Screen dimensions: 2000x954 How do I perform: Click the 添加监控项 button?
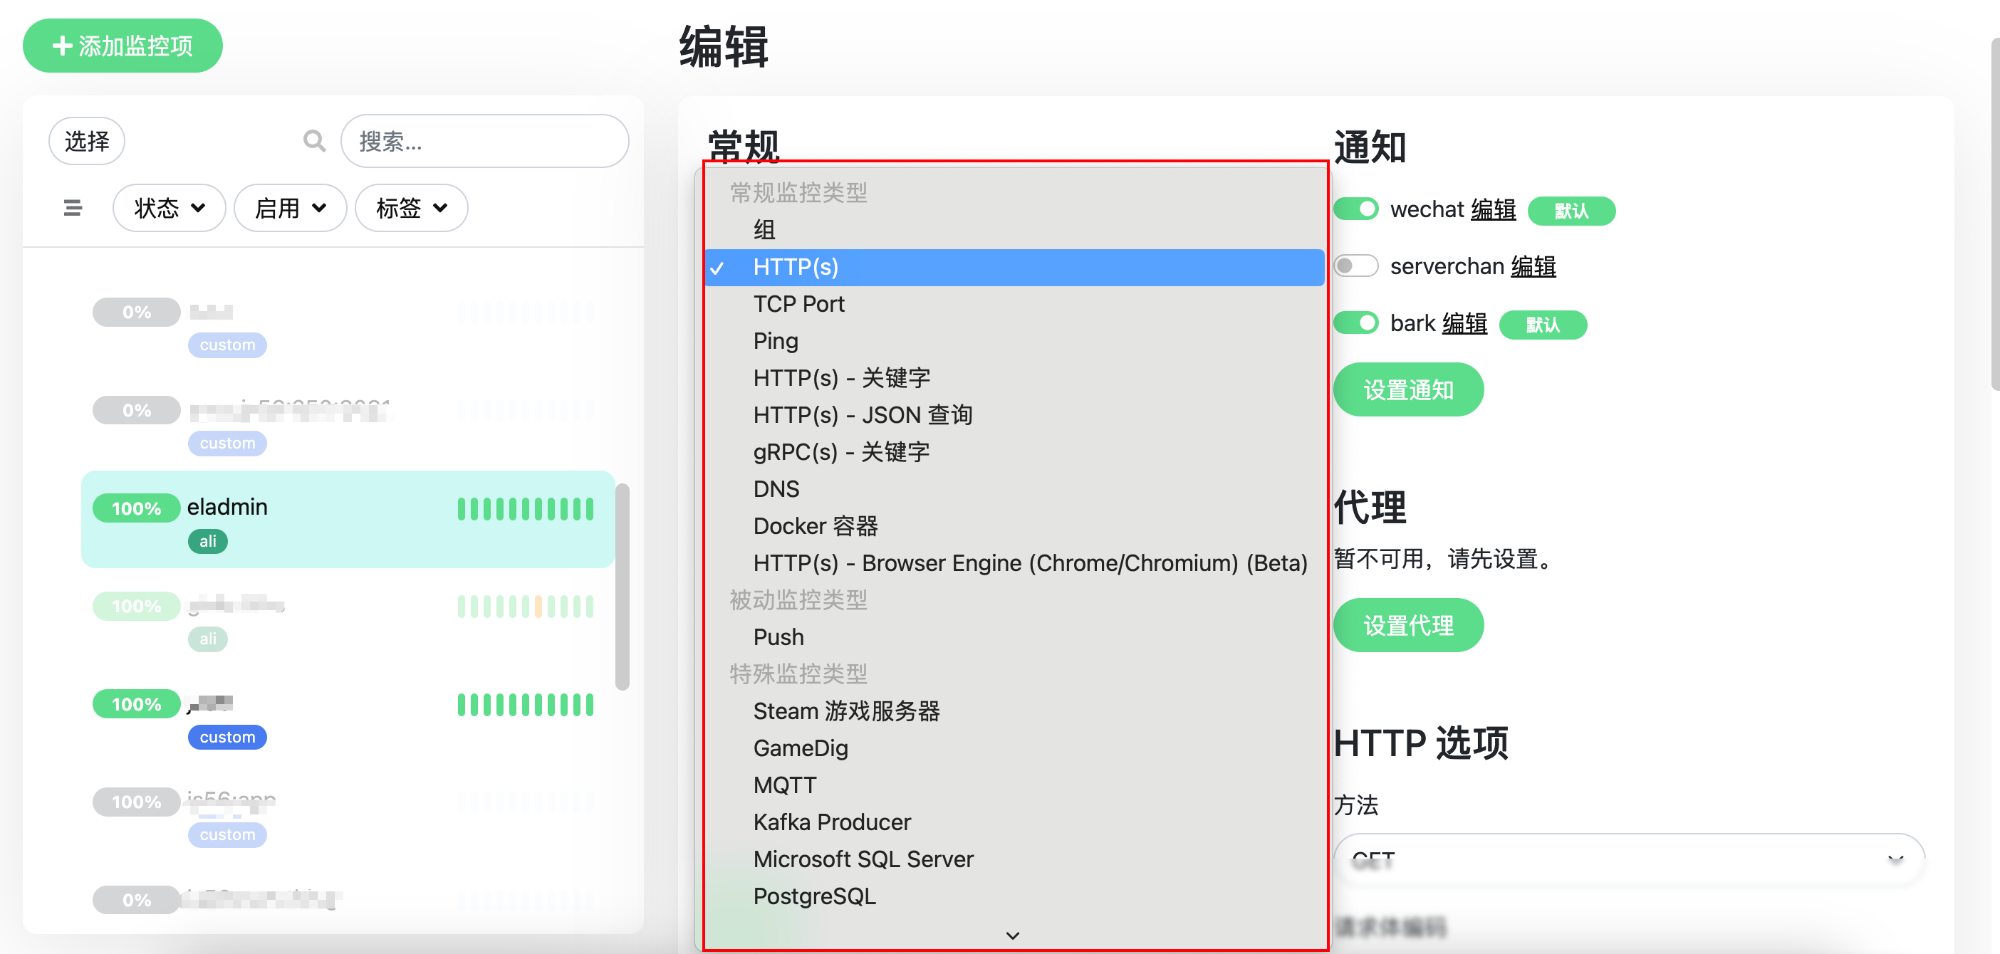click(123, 46)
